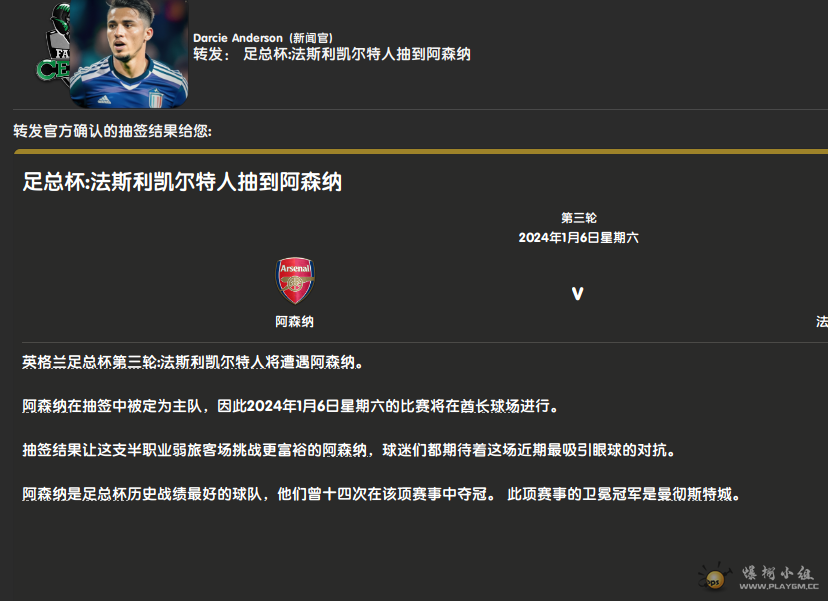Click the 阿森纳 team name under the crest
The width and height of the screenshot is (828, 601).
coord(295,322)
